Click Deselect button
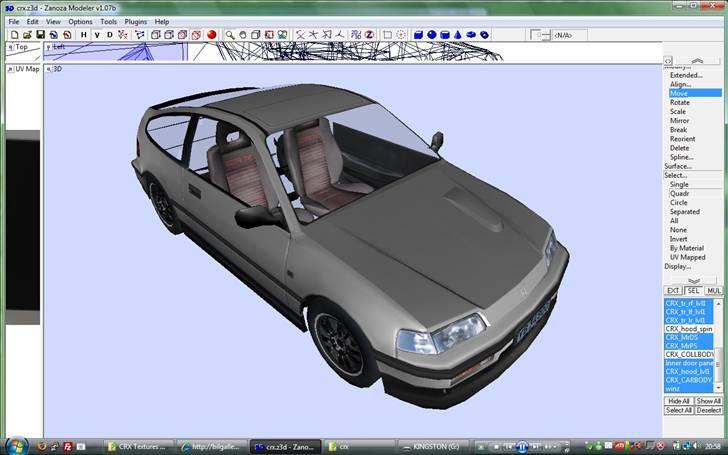The width and height of the screenshot is (728, 455). coord(708,410)
